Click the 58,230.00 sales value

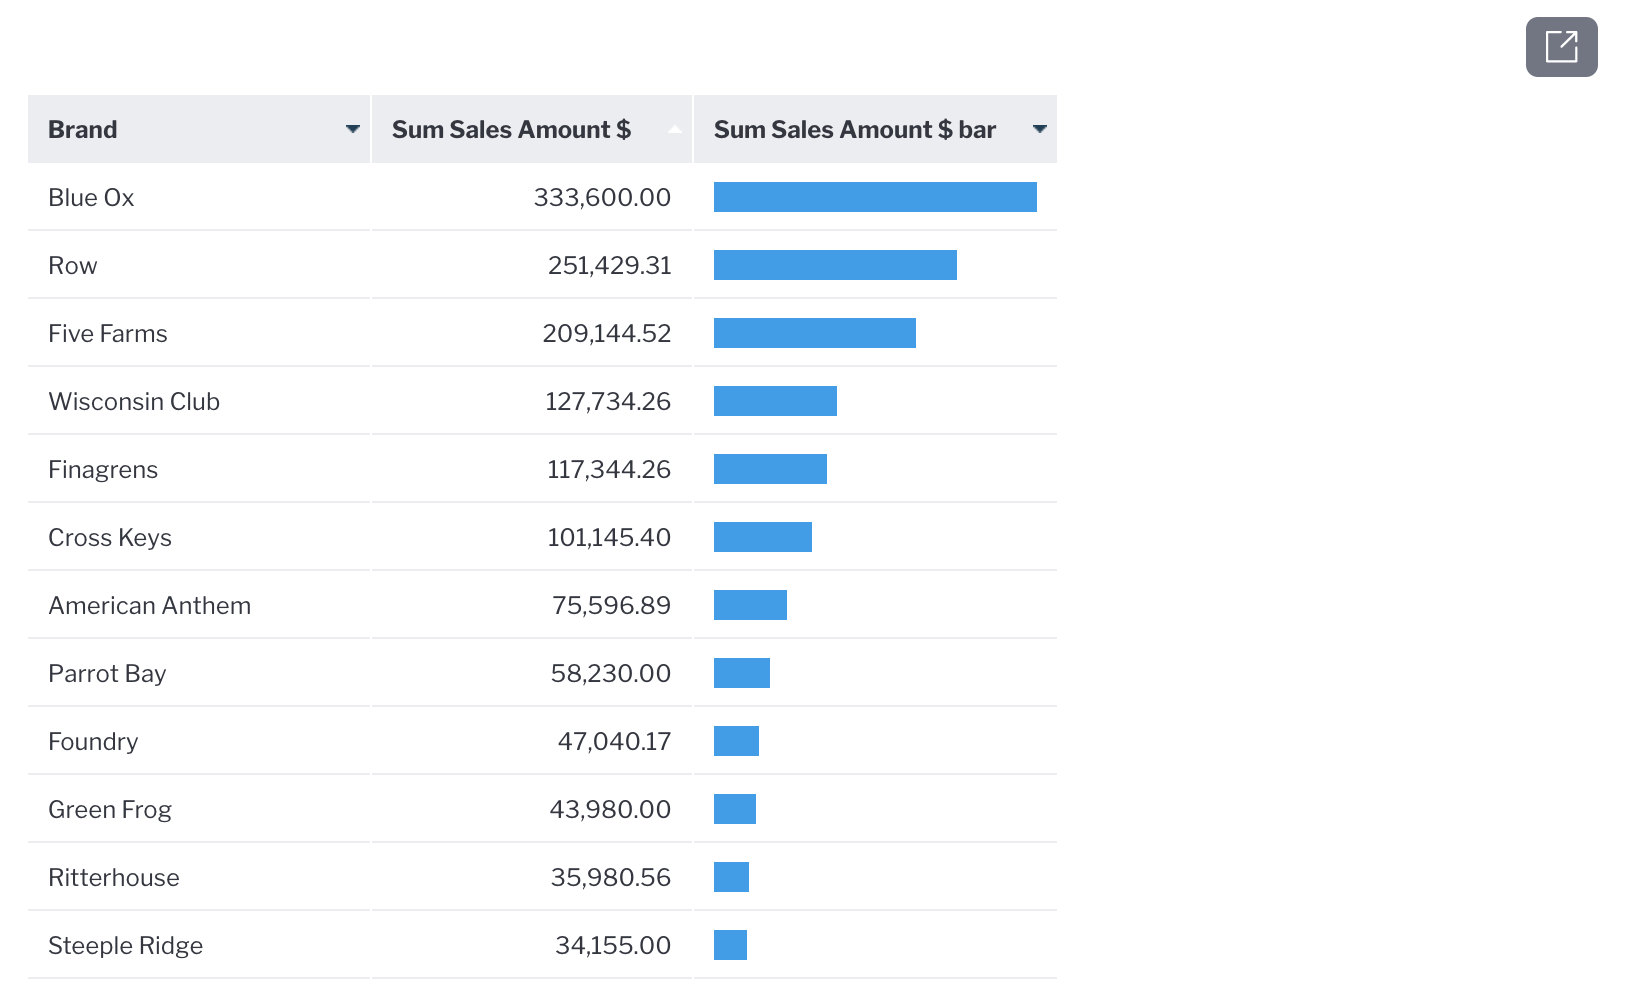pos(611,673)
